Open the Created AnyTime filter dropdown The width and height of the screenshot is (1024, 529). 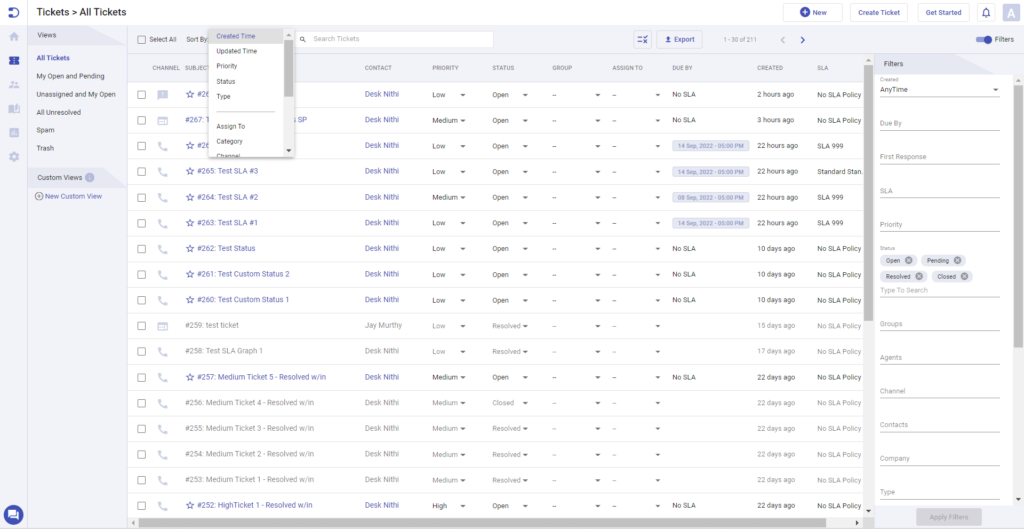click(x=940, y=89)
